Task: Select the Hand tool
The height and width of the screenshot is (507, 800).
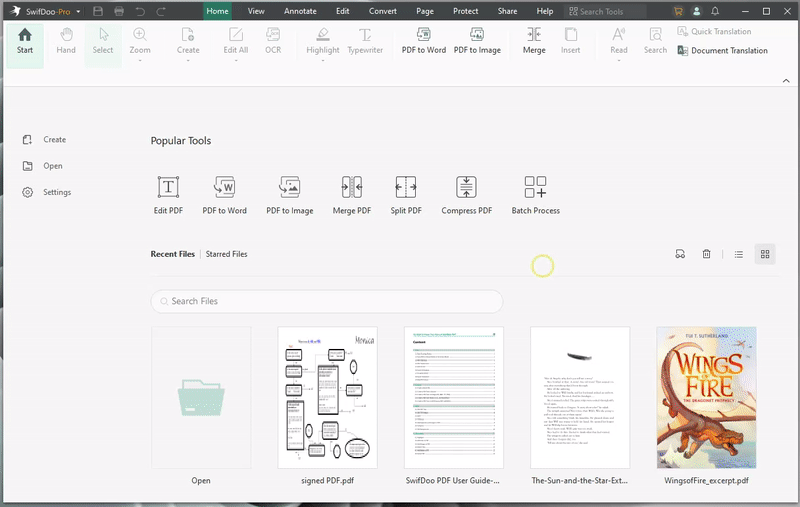Action: [66, 42]
